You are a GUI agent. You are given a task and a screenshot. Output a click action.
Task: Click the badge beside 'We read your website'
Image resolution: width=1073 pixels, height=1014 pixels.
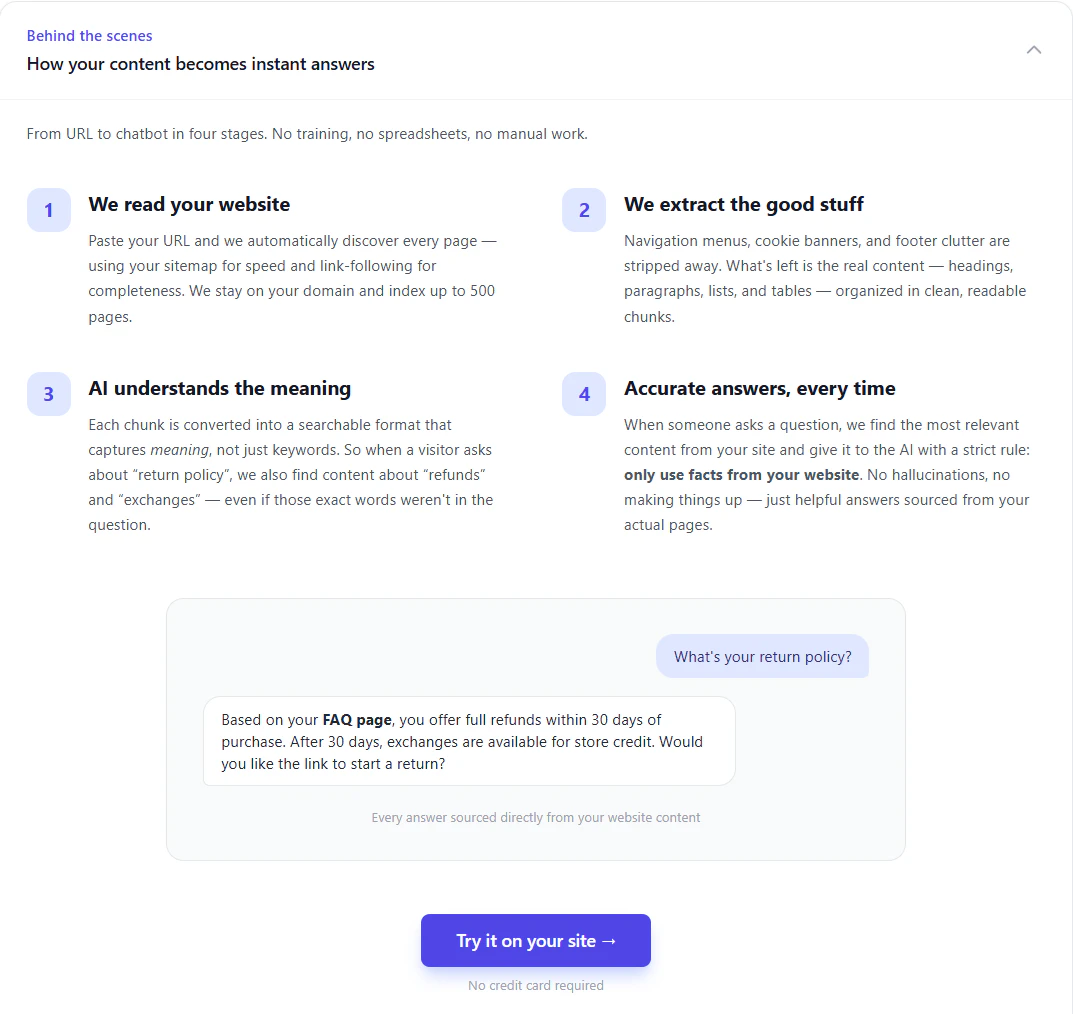[x=48, y=210]
